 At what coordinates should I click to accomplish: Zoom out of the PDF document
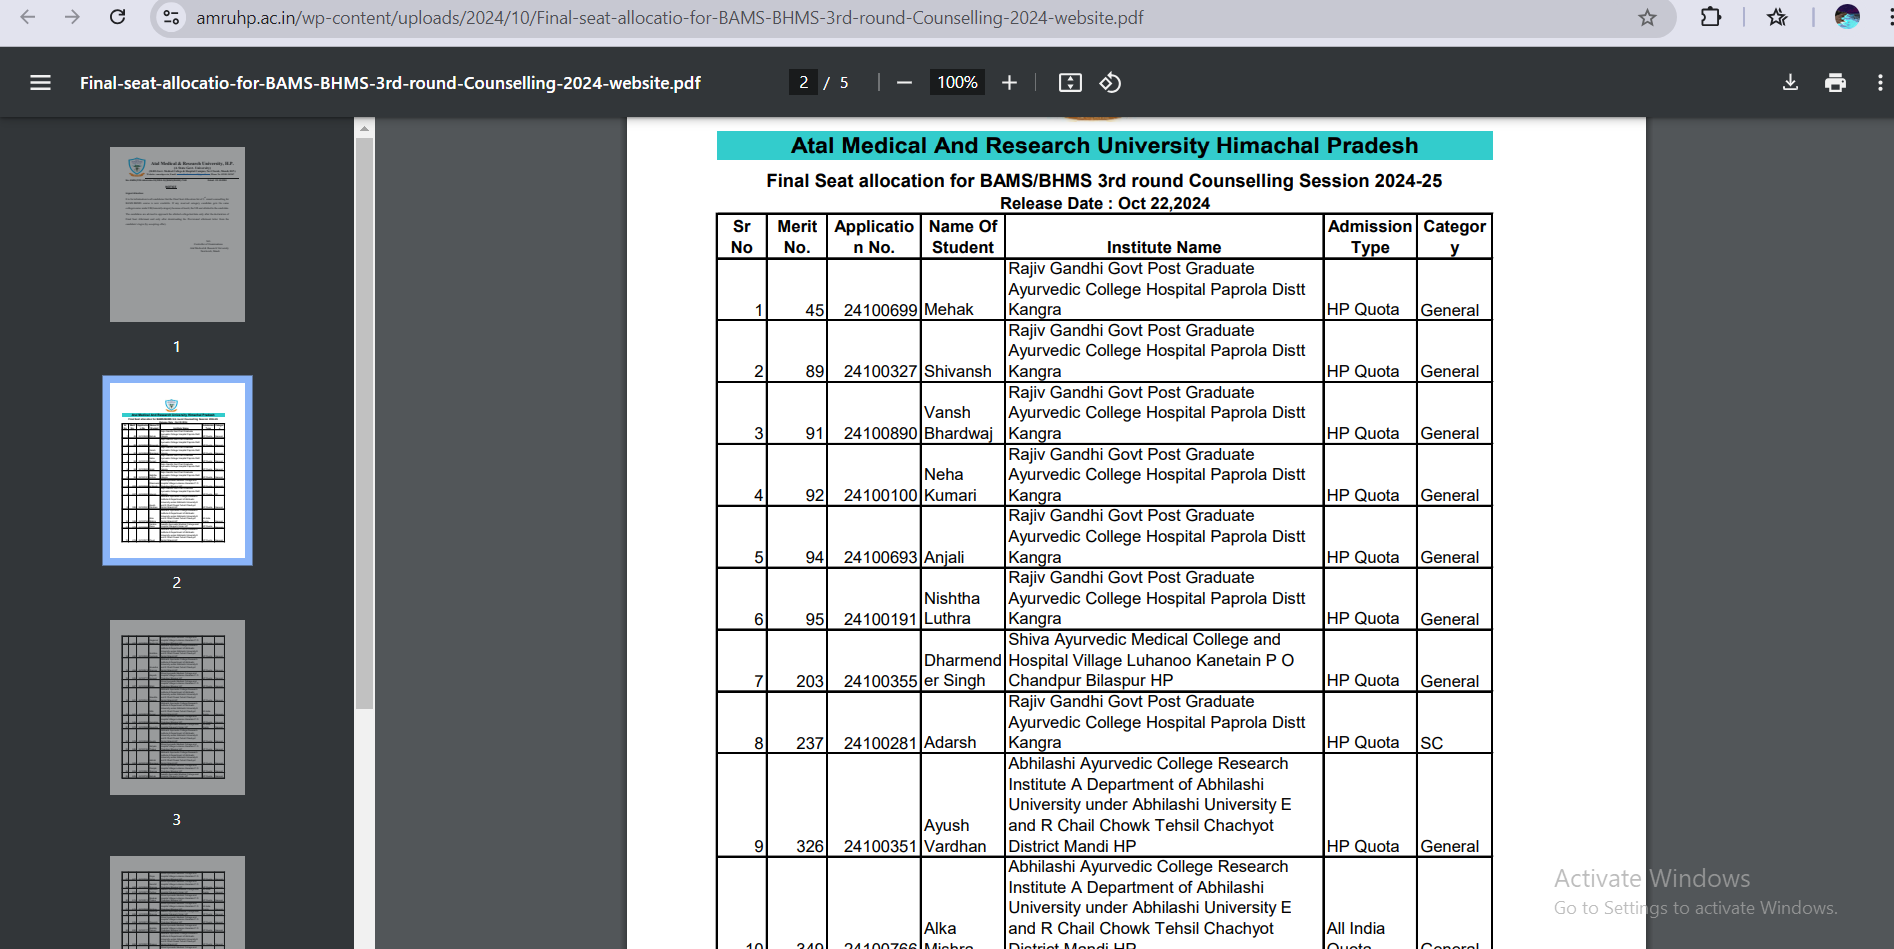904,83
